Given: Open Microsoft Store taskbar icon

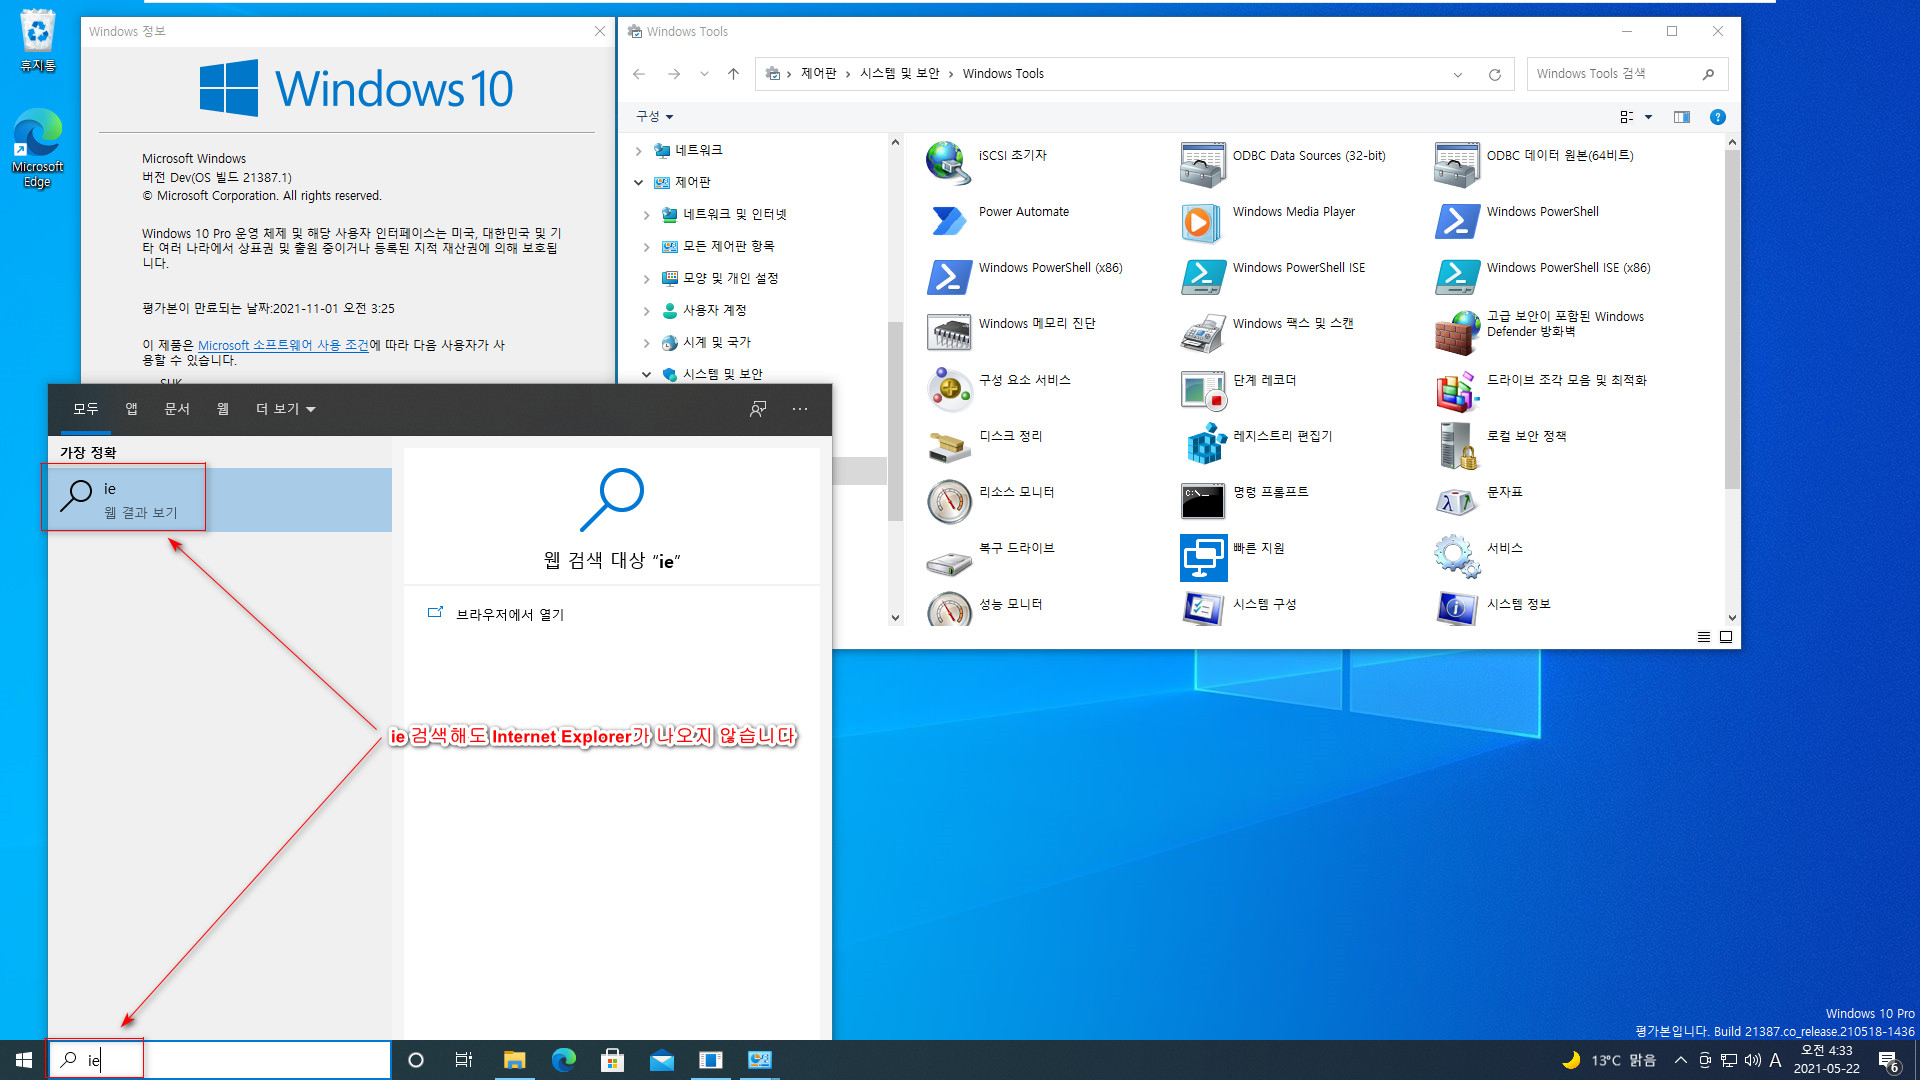Looking at the screenshot, I should [612, 1060].
